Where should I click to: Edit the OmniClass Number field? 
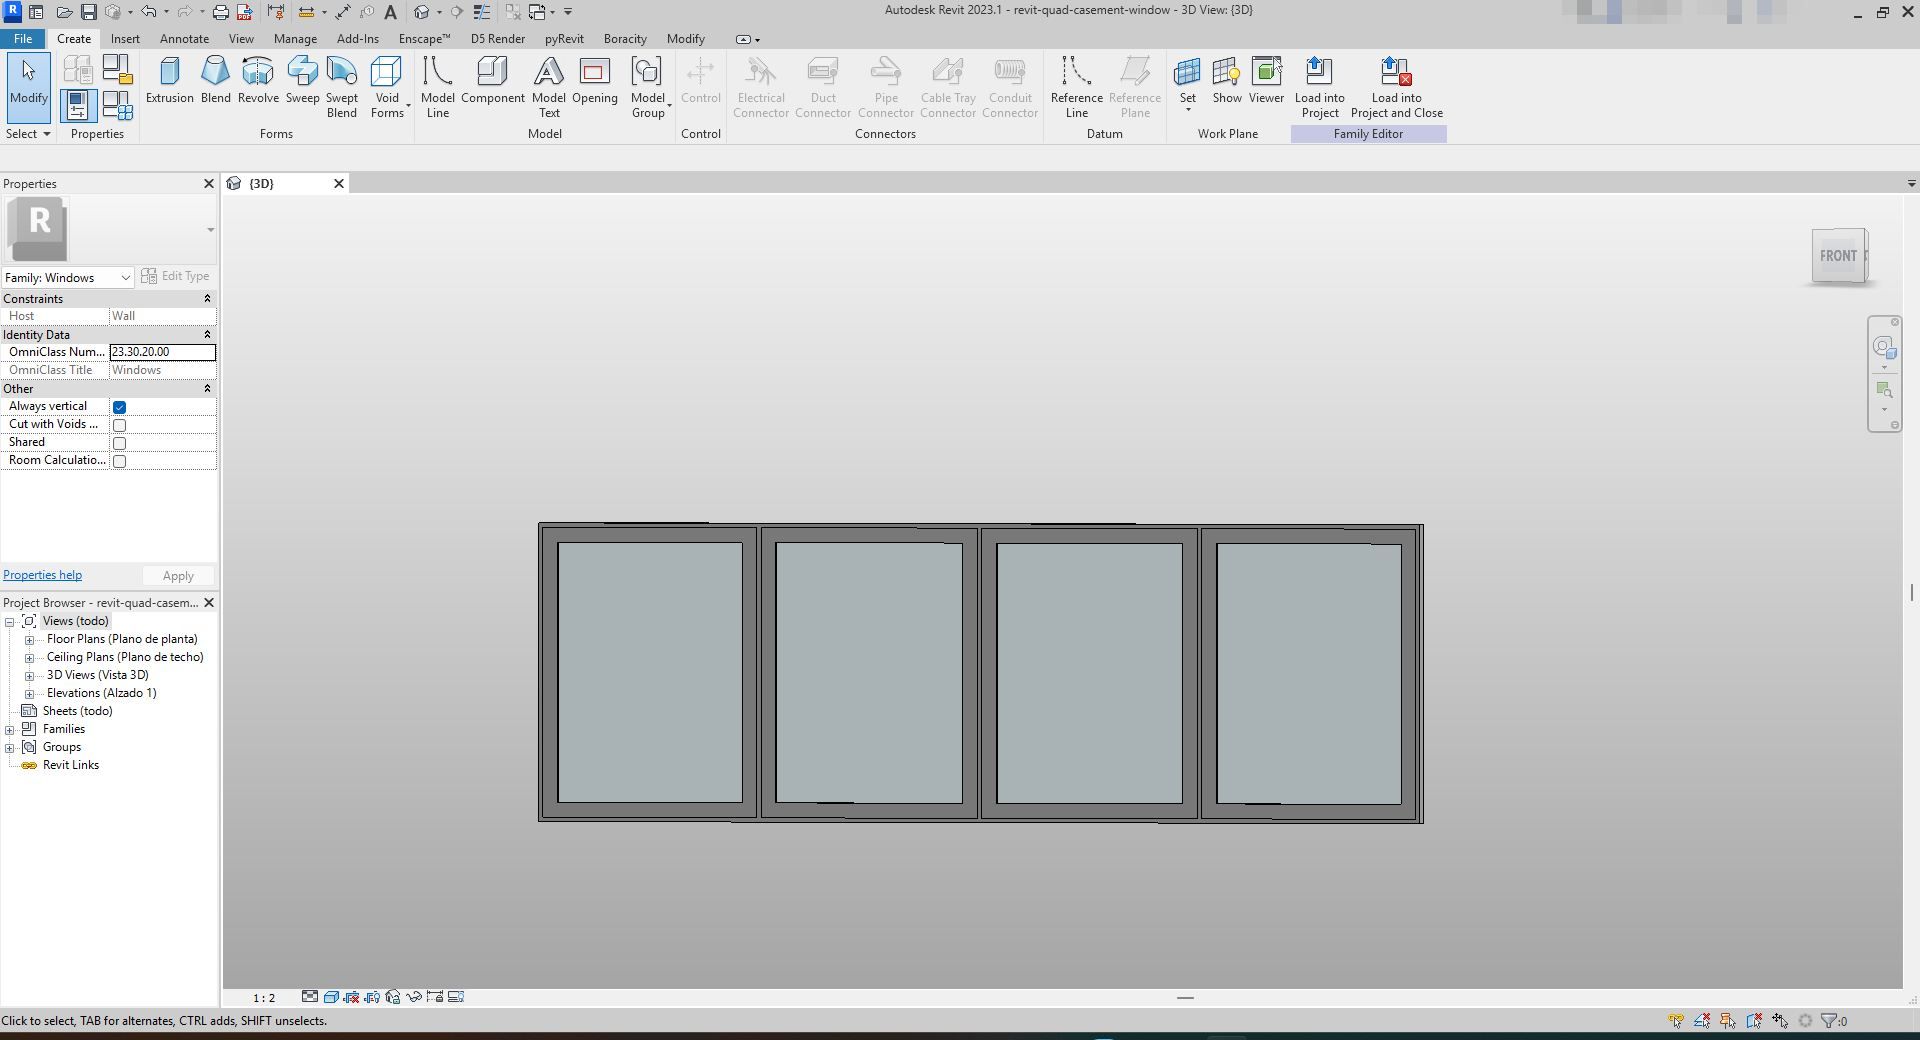[x=162, y=352]
